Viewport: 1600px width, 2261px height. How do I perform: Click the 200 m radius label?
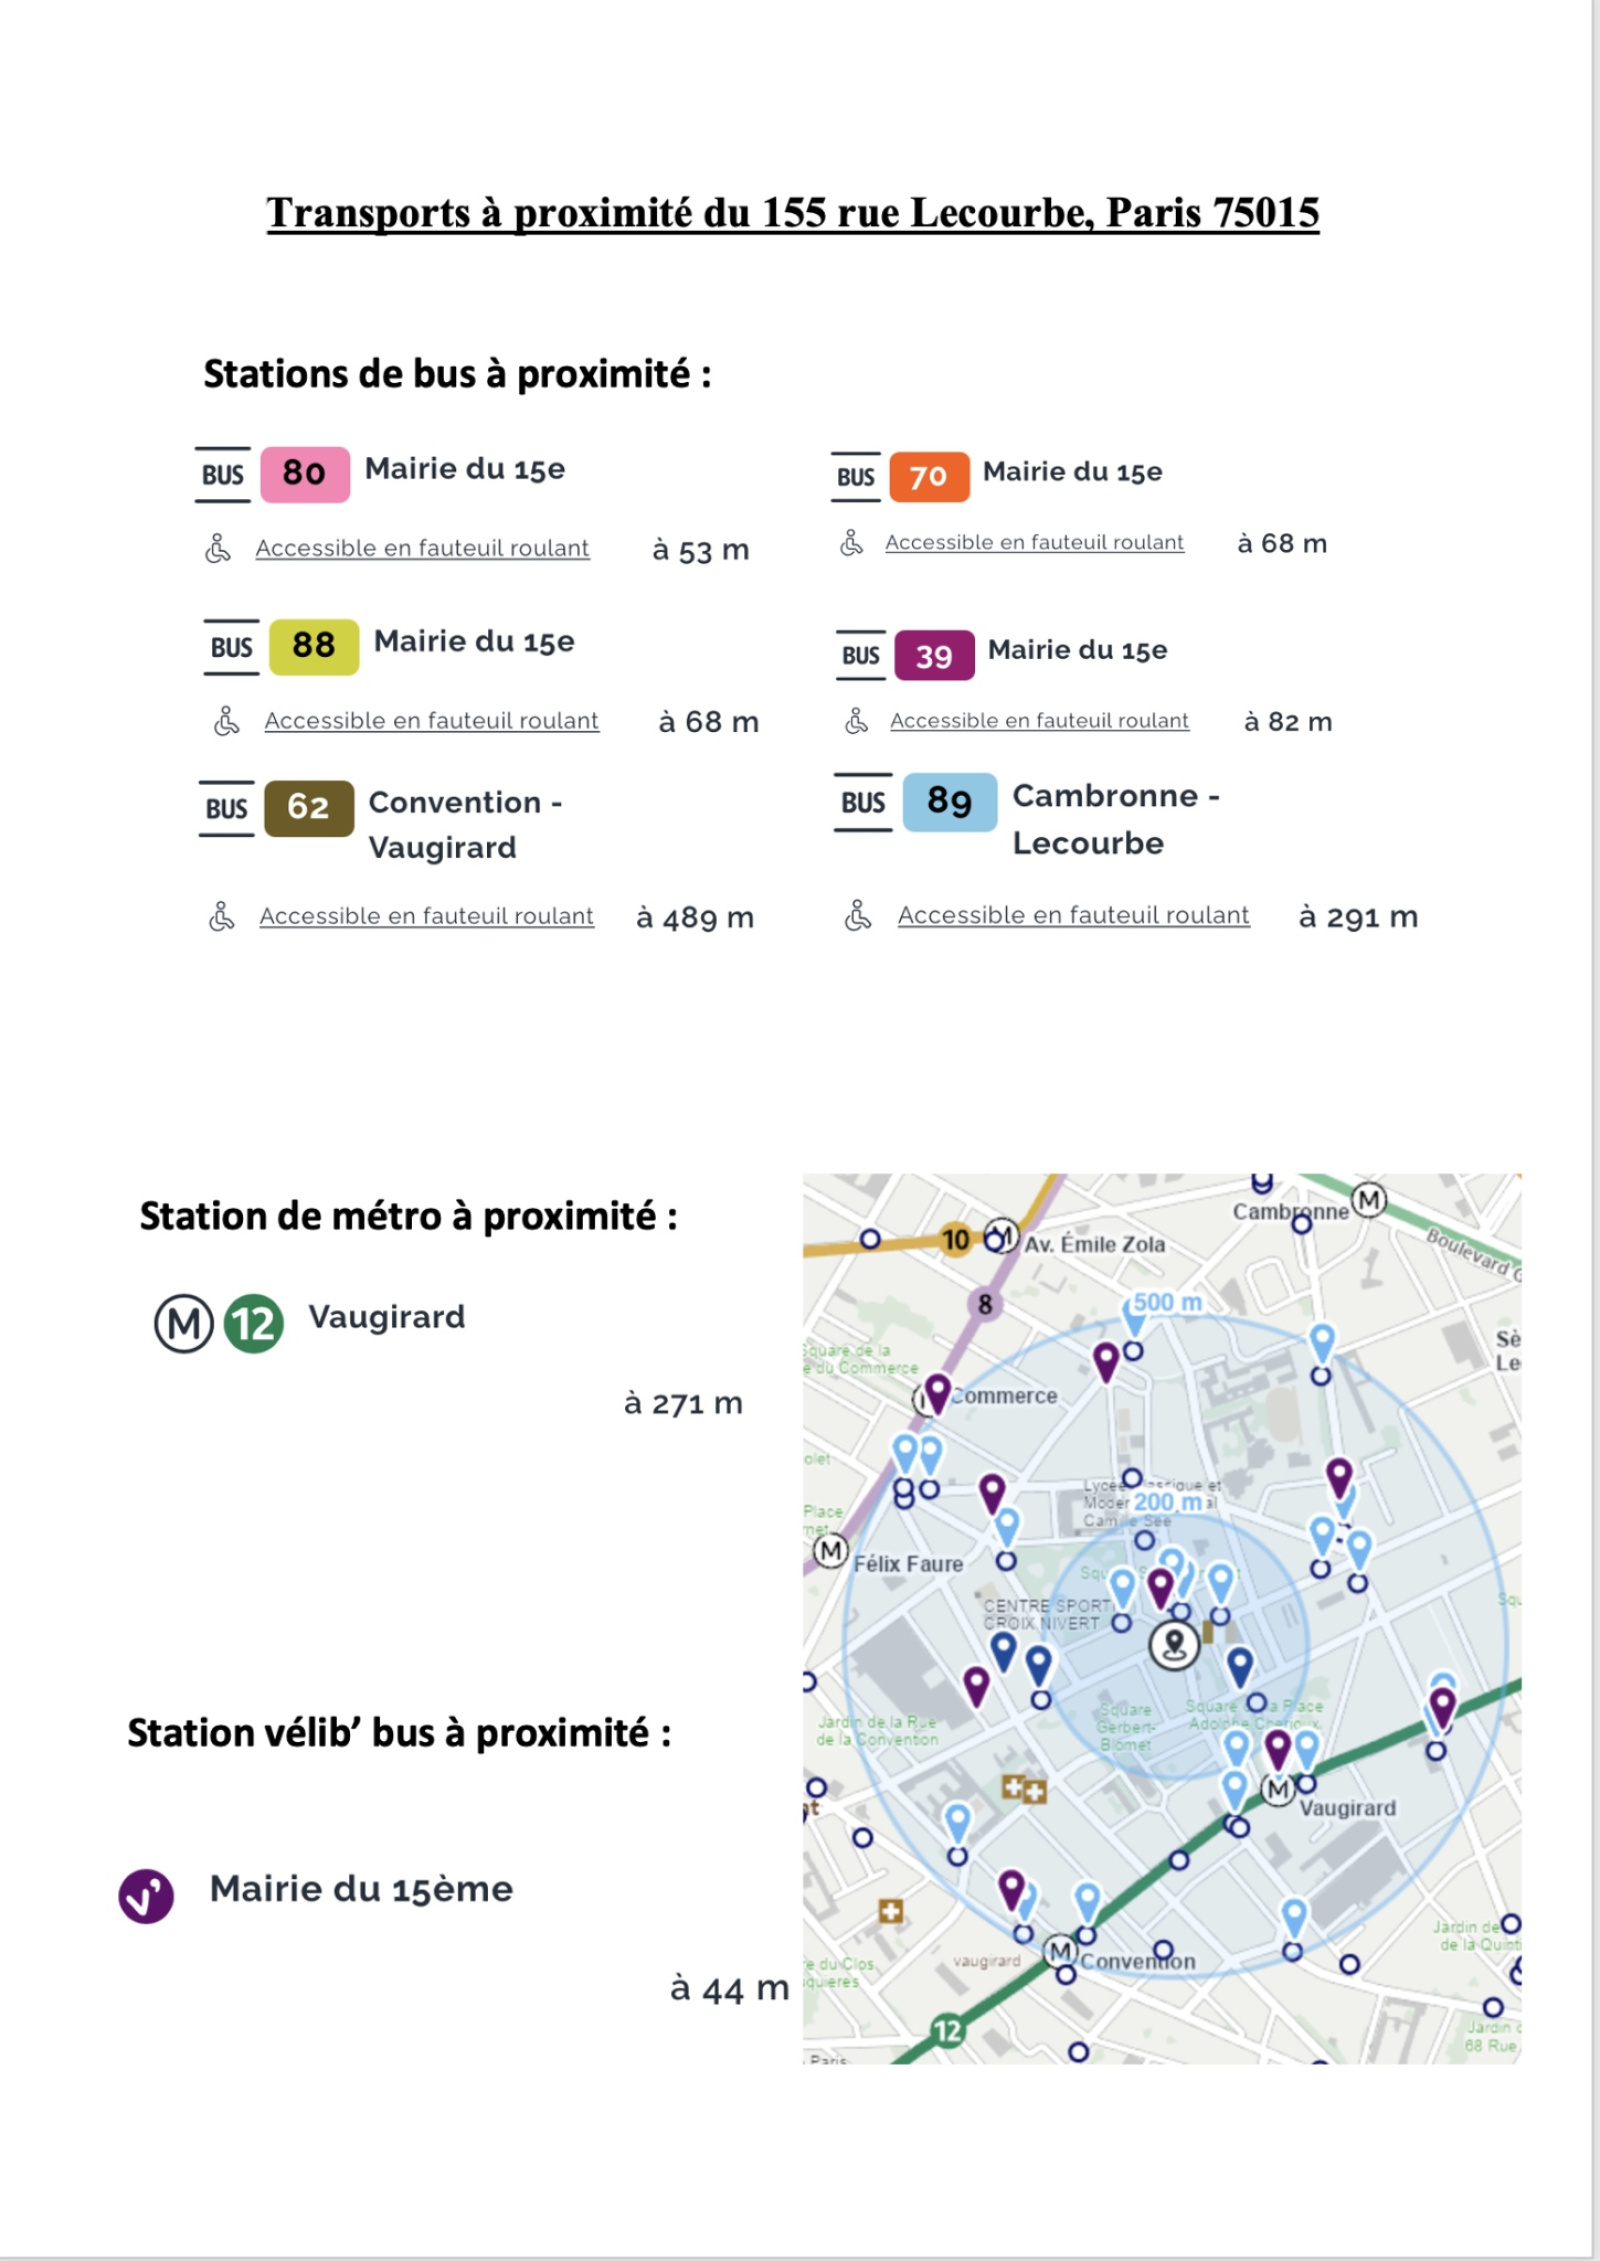click(x=1168, y=1502)
